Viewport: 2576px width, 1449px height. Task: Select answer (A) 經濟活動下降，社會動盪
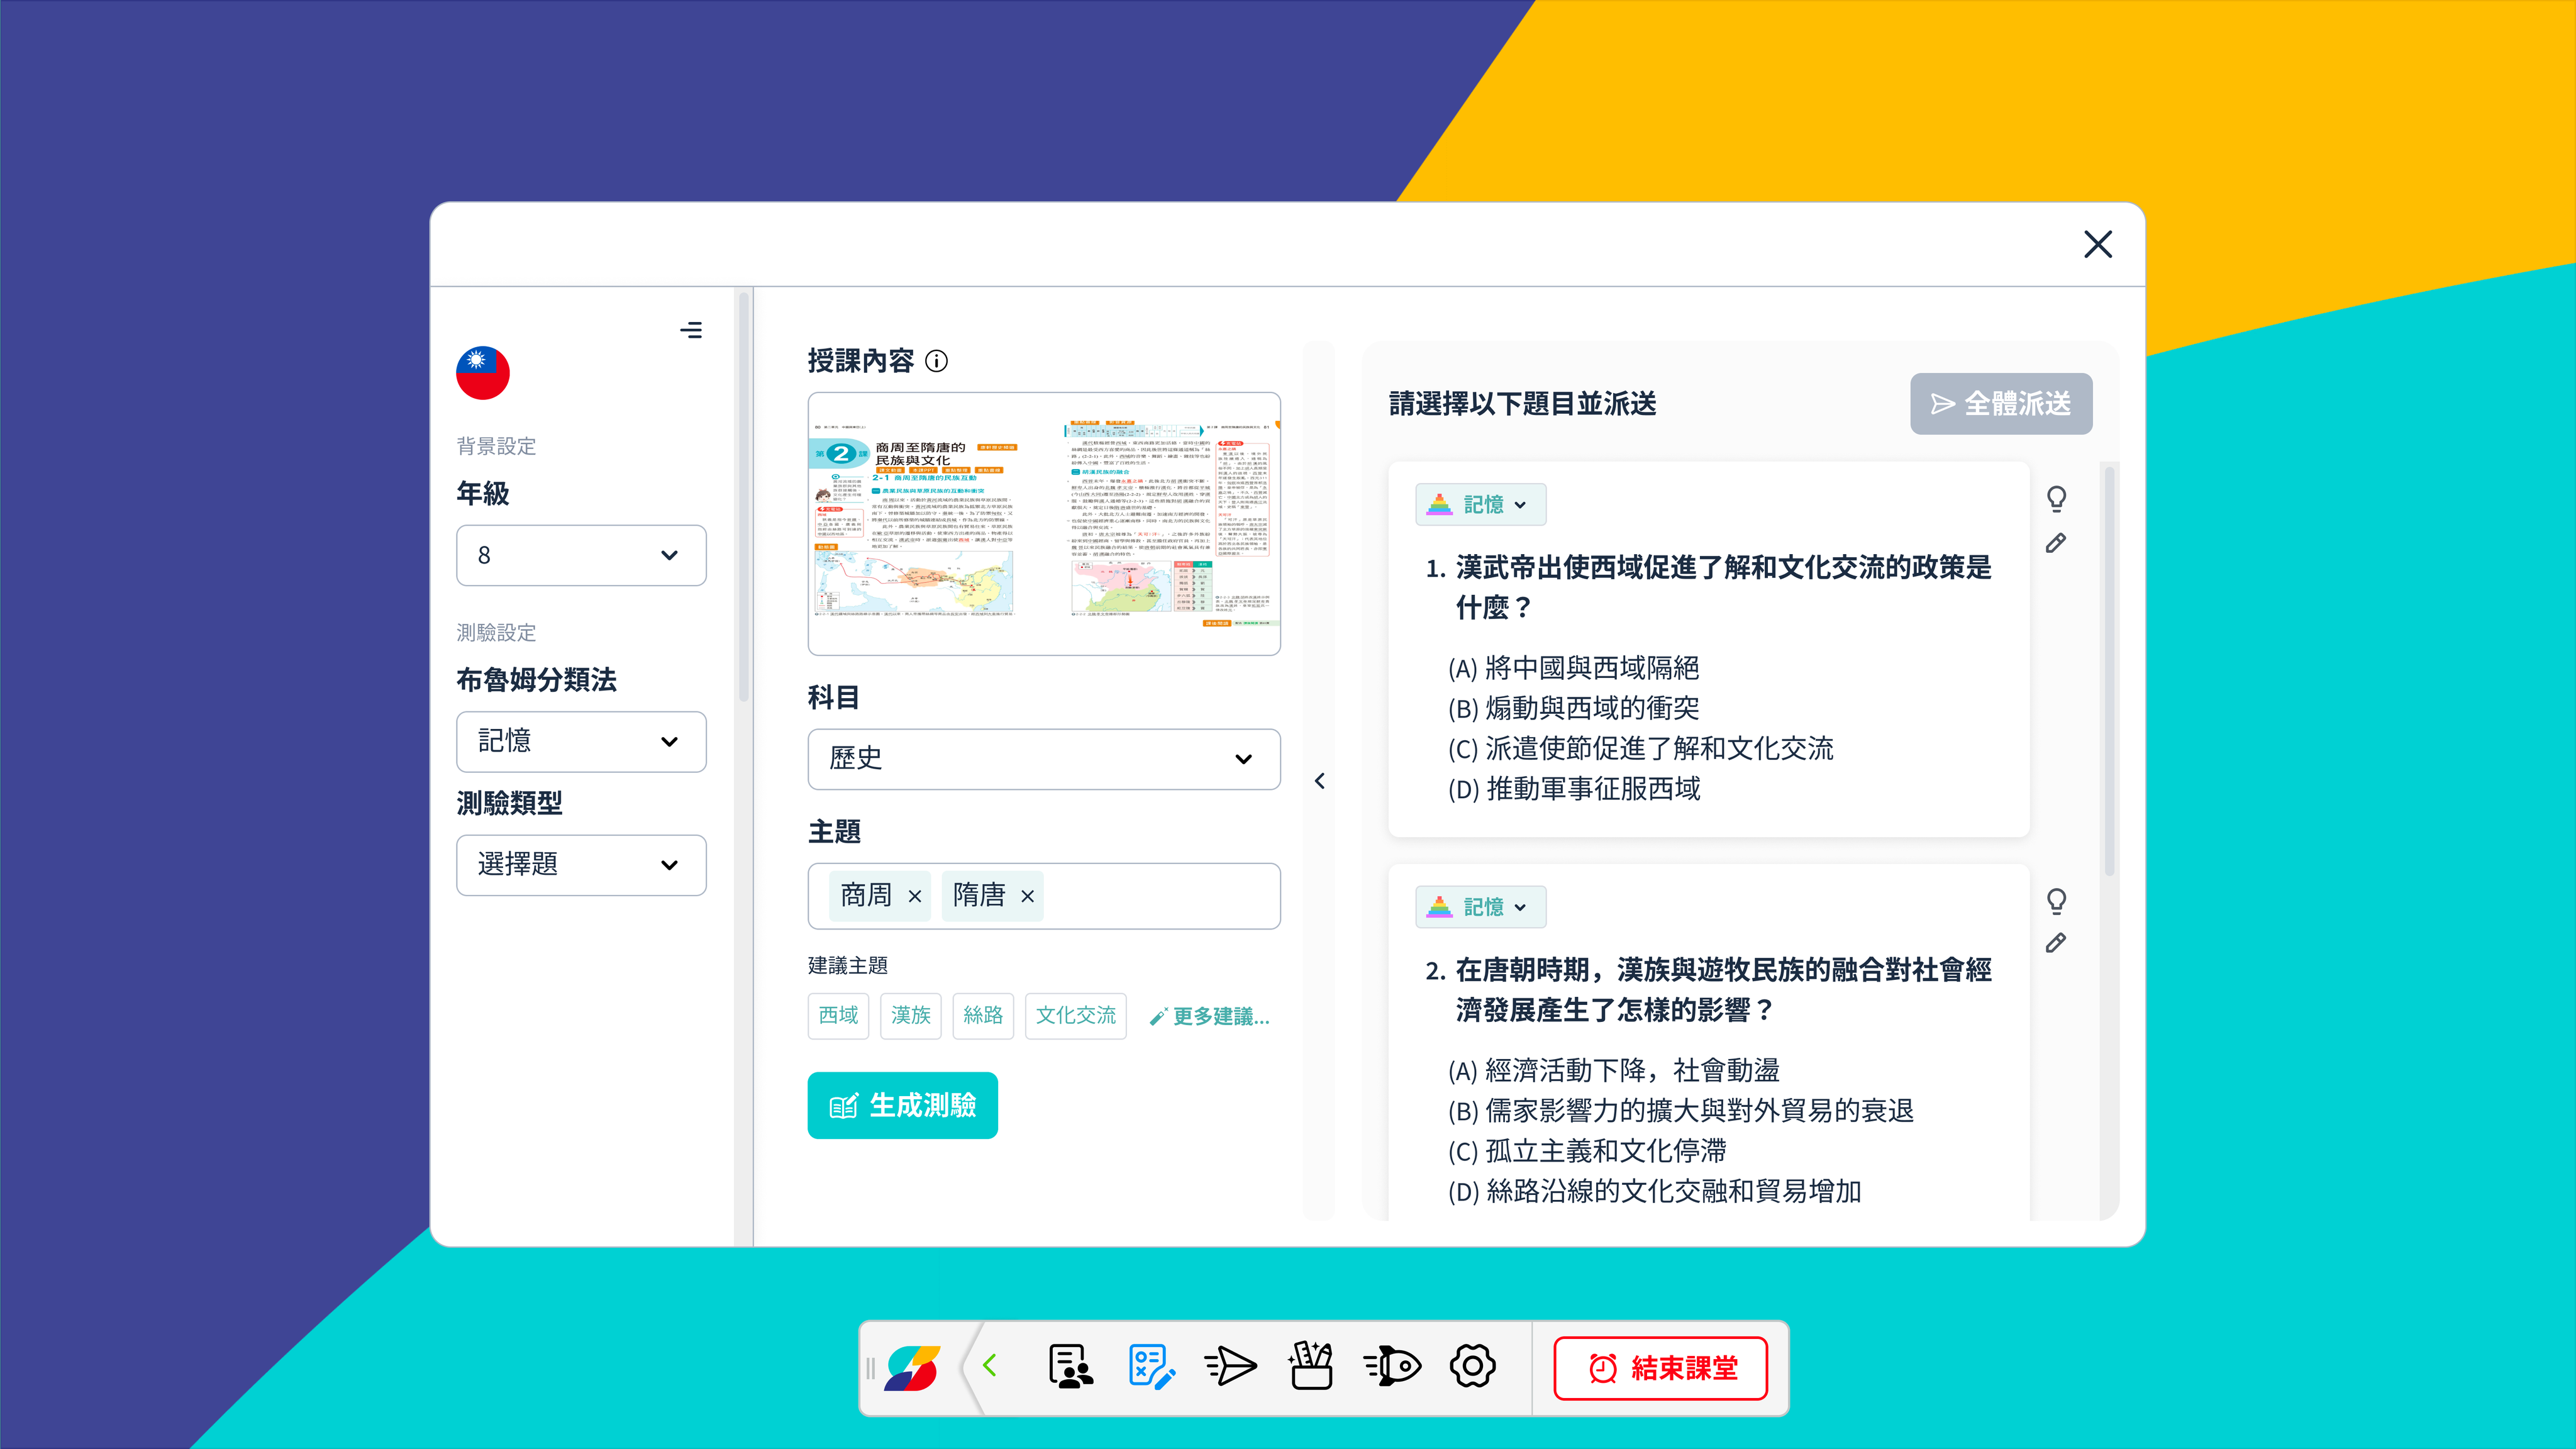[1613, 1071]
